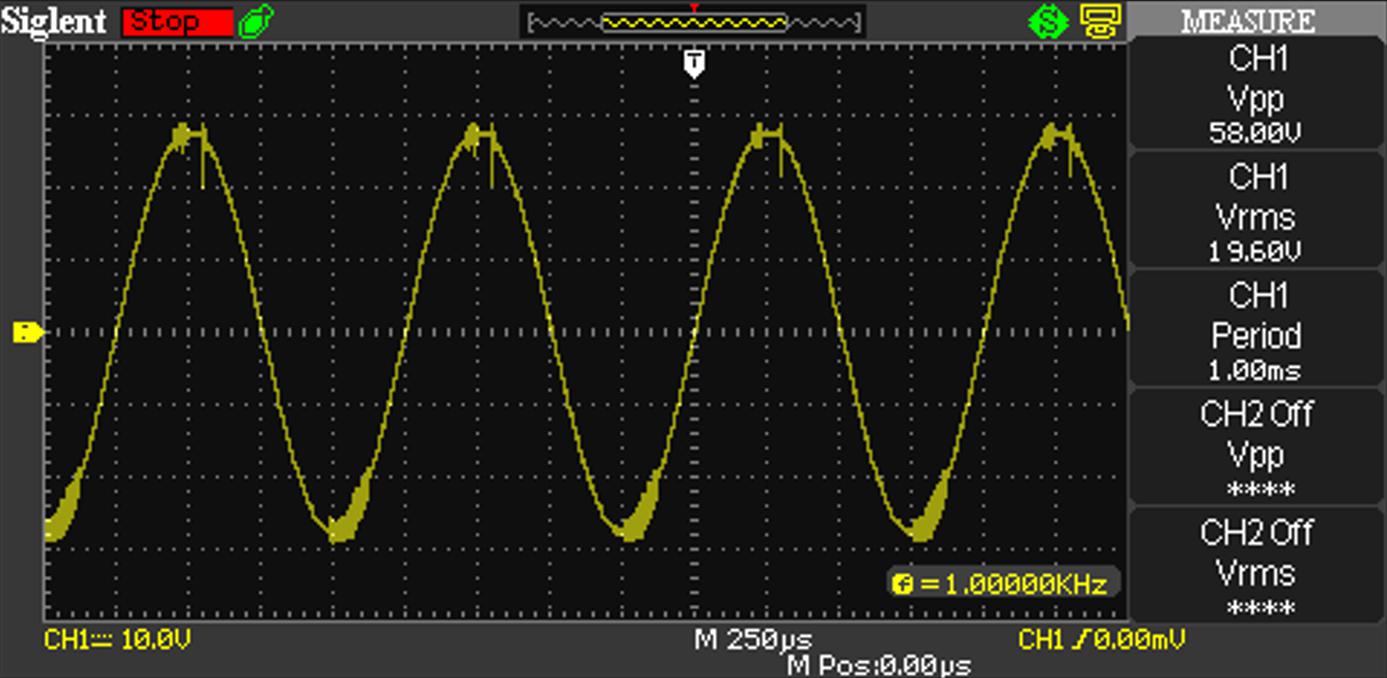Click the green S status icon
Viewport: 1387px width, 678px height.
tap(1048, 21)
